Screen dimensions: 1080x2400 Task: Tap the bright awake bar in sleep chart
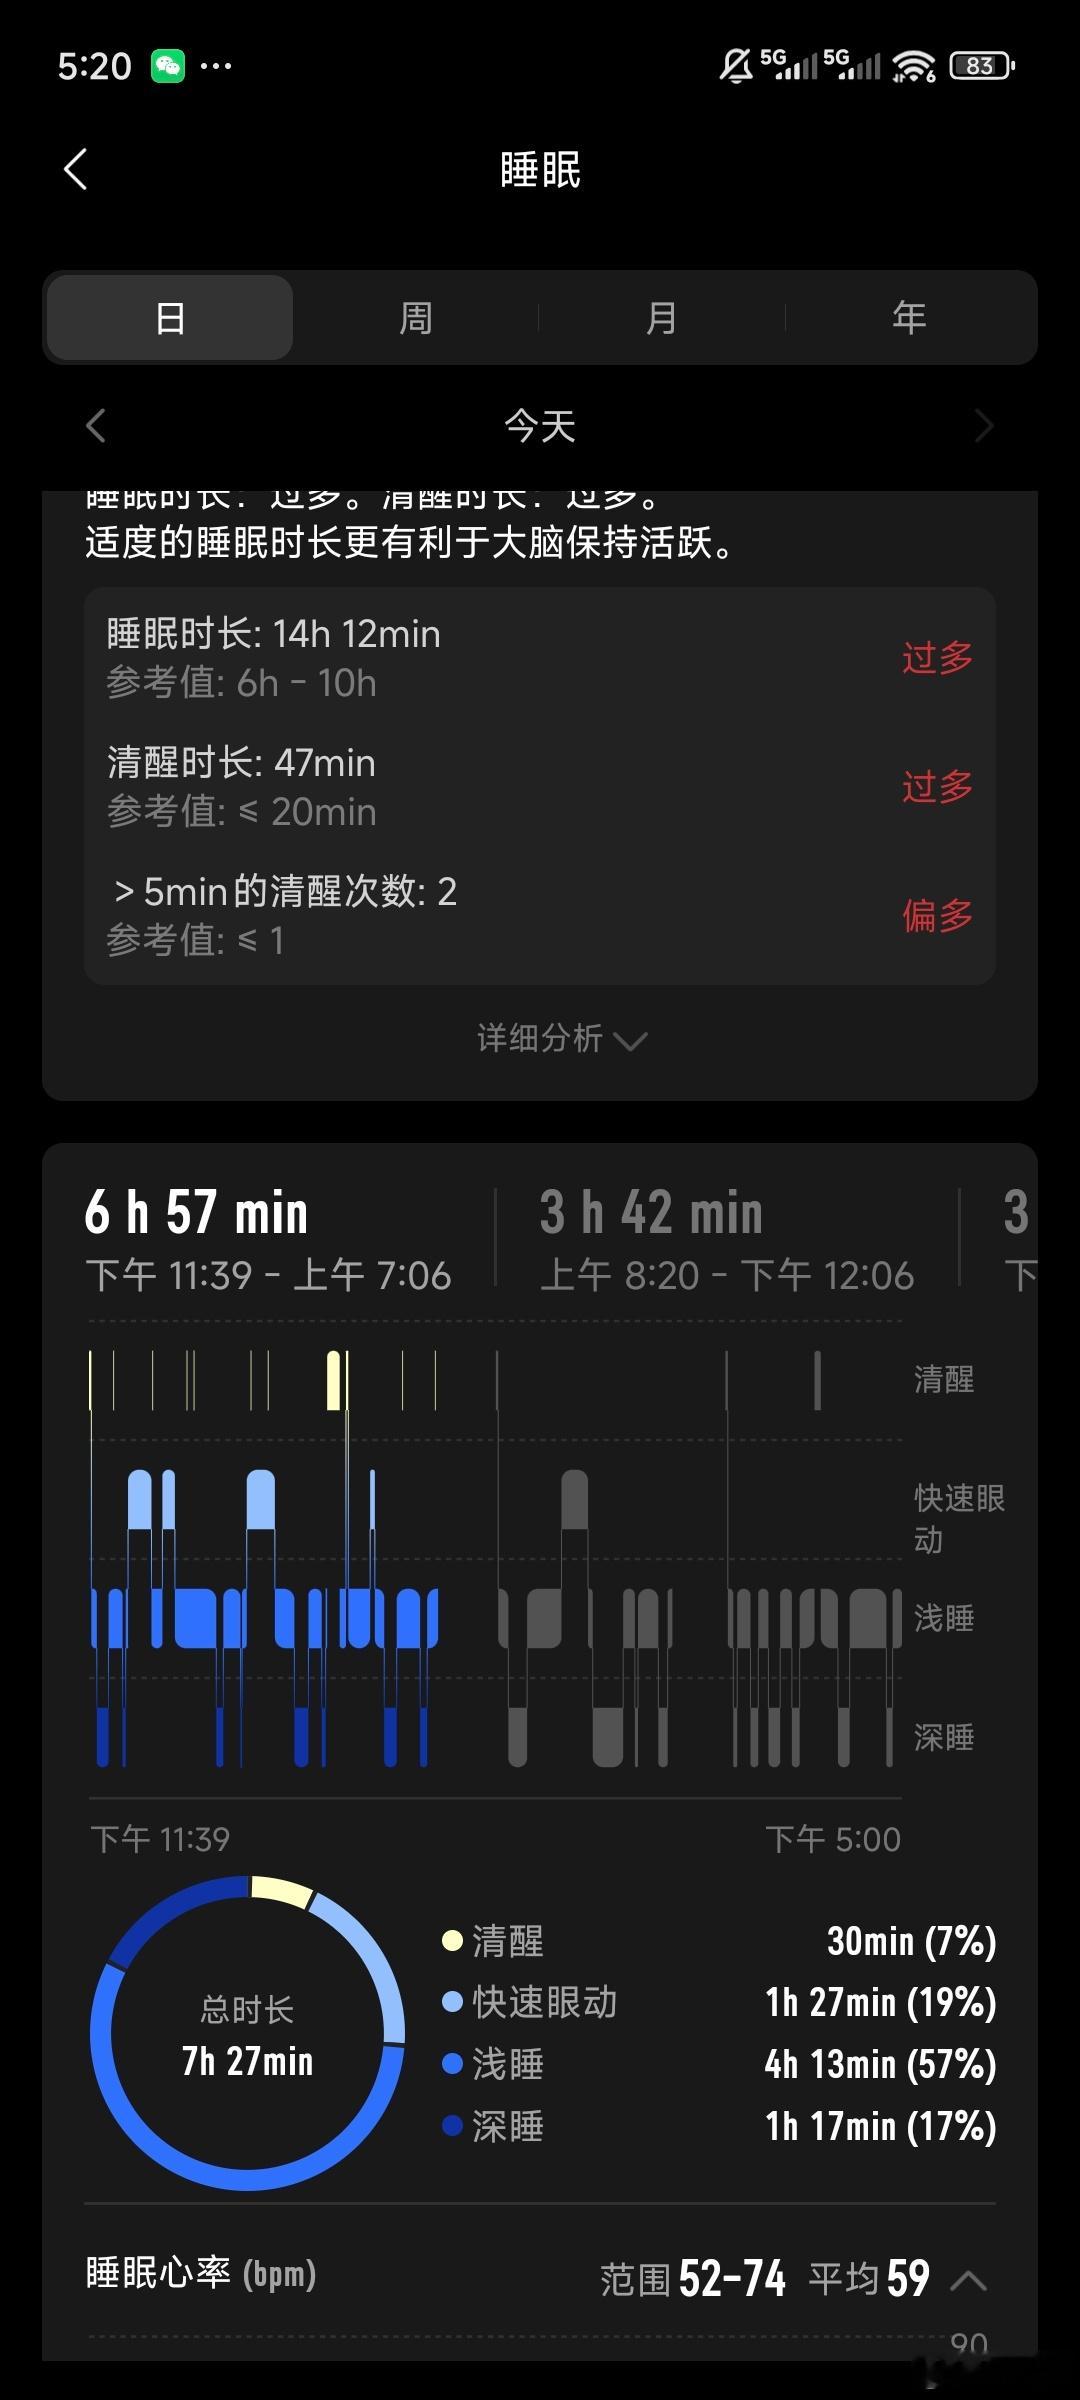[x=334, y=1380]
